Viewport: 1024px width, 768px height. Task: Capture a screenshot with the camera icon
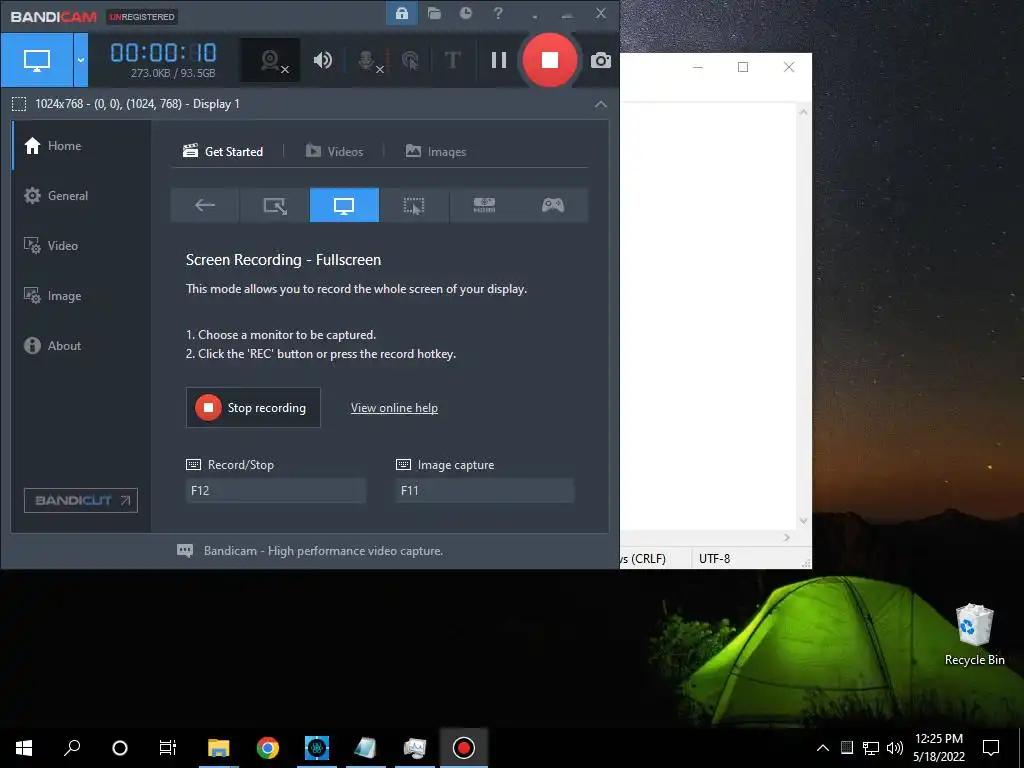click(601, 61)
